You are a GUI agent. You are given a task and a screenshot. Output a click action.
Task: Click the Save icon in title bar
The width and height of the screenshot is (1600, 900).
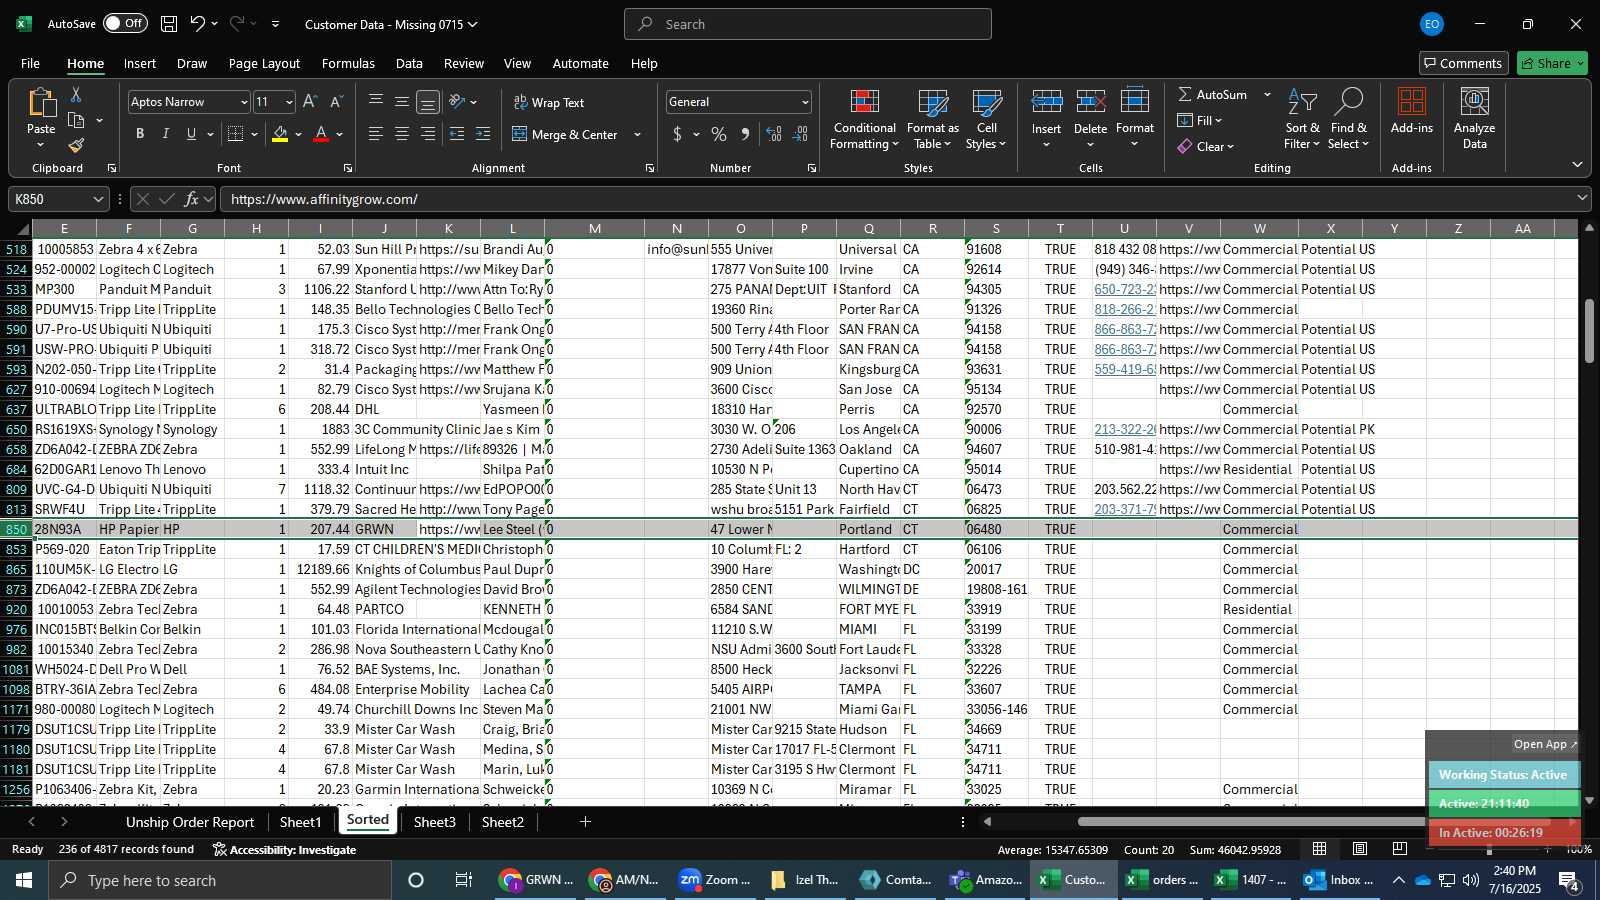169,24
